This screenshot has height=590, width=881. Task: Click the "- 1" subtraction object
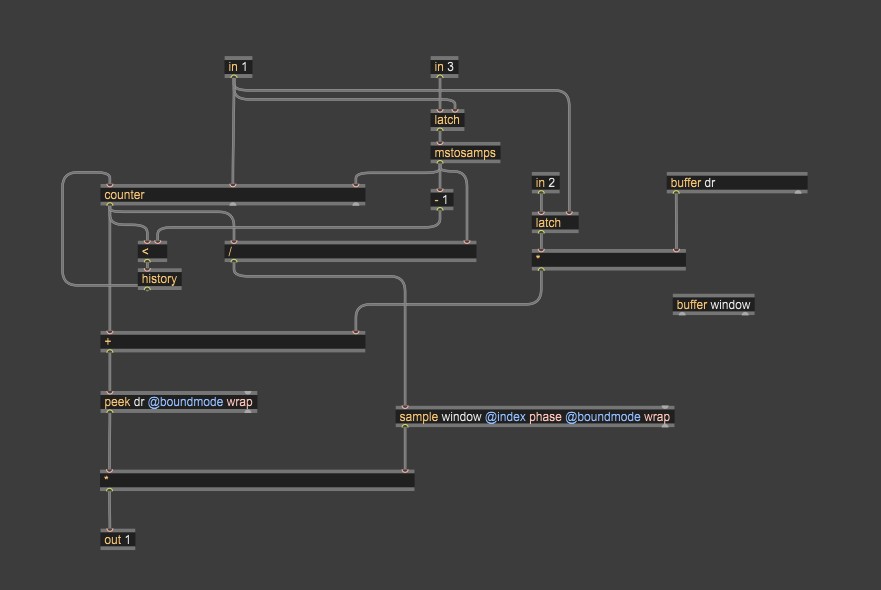pyautogui.click(x=442, y=199)
